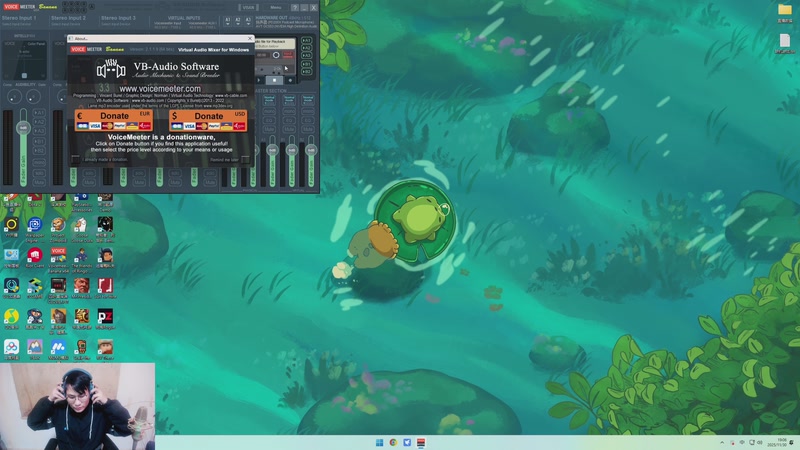Viewport: 800px width, 450px height.
Task: Toggle A3 routing on Stereo Input 1
Action: 39,131
